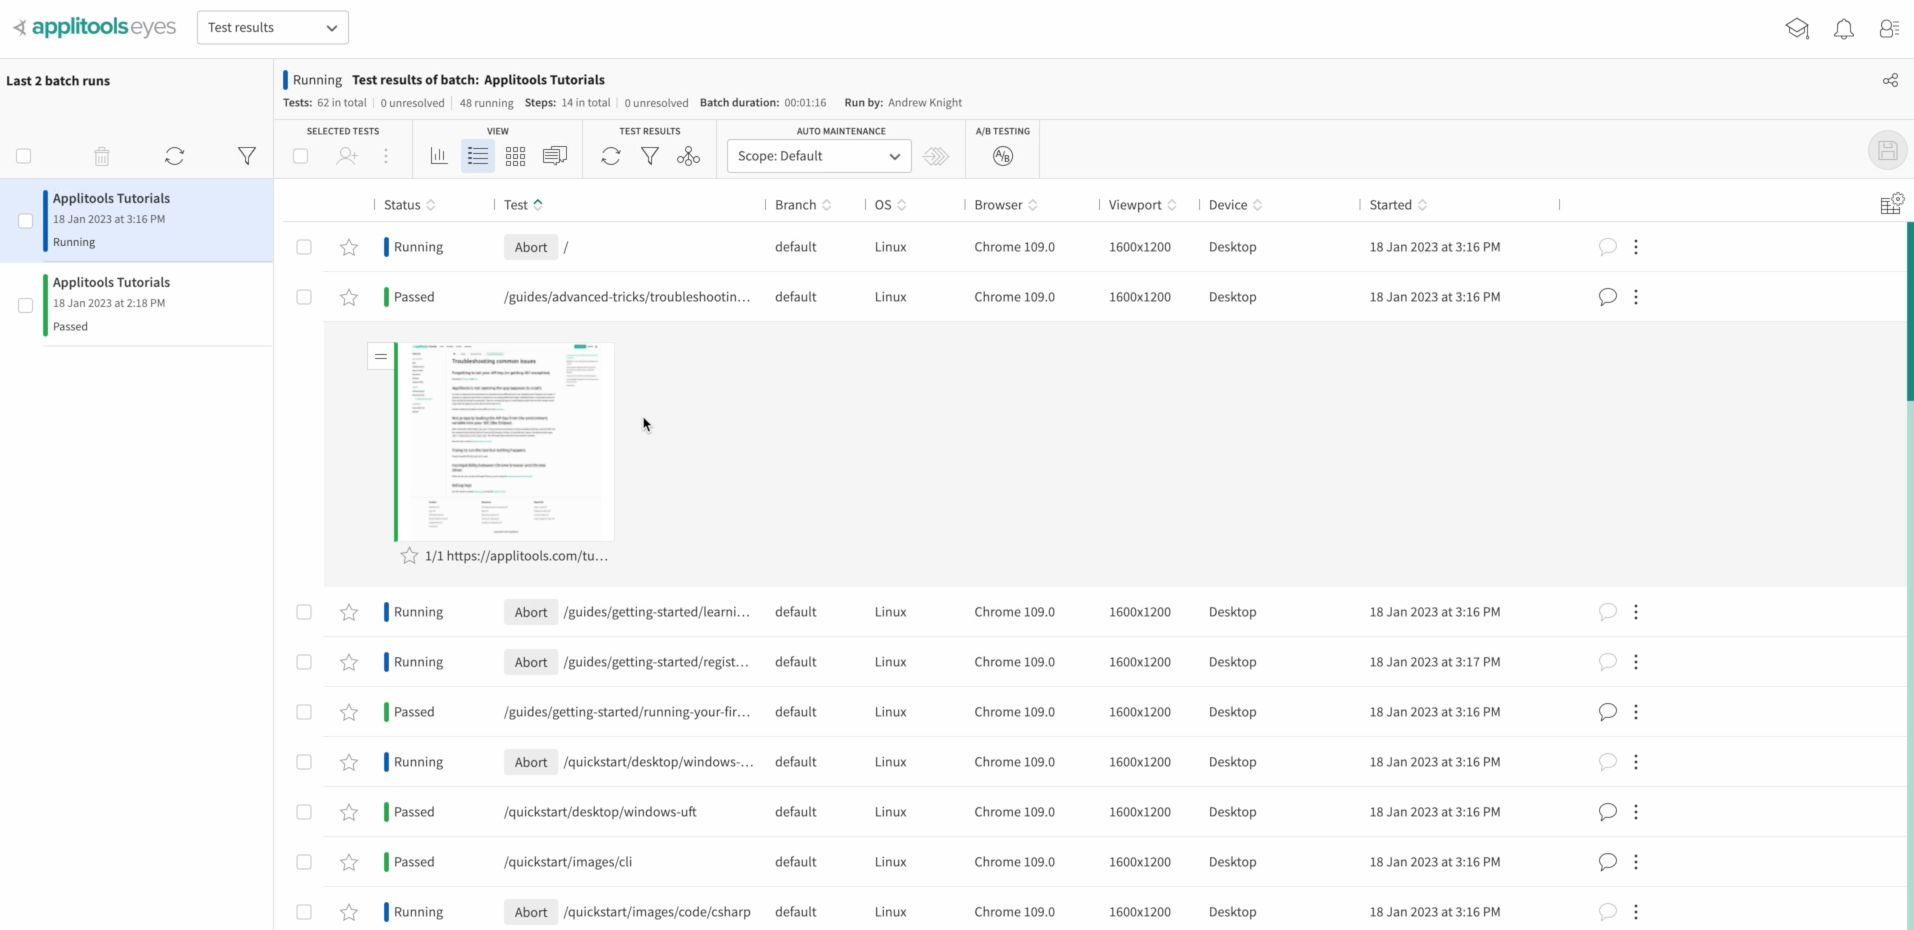1914x930 pixels.
Task: Share the batch results
Action: [x=1890, y=80]
